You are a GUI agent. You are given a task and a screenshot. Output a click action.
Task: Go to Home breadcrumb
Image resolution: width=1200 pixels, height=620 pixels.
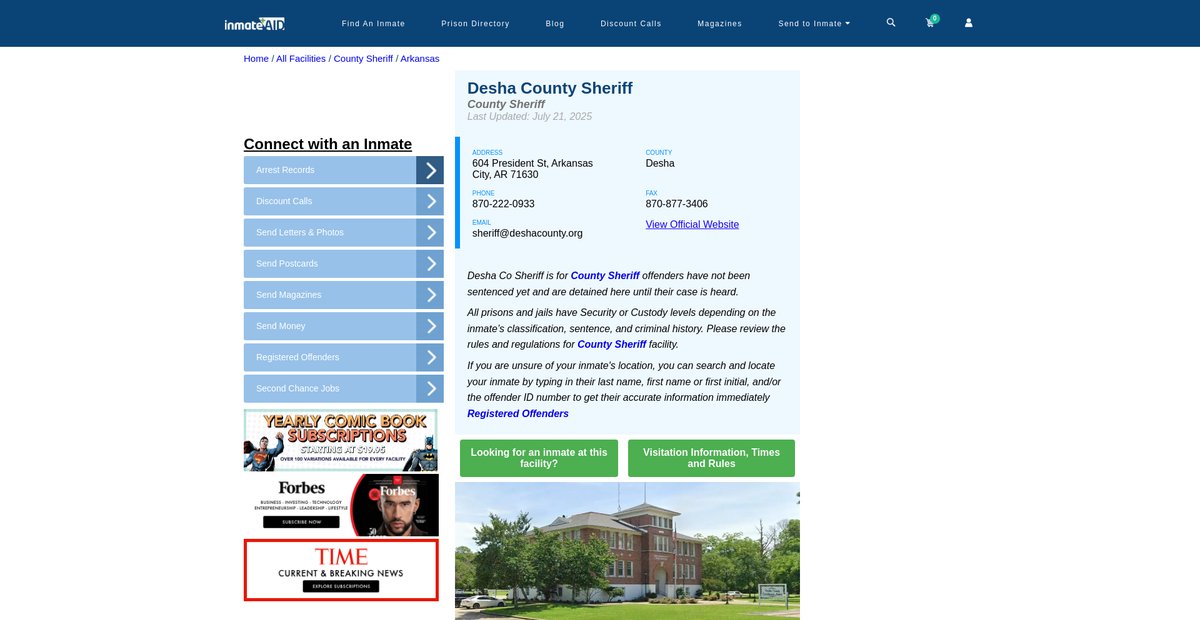(256, 59)
